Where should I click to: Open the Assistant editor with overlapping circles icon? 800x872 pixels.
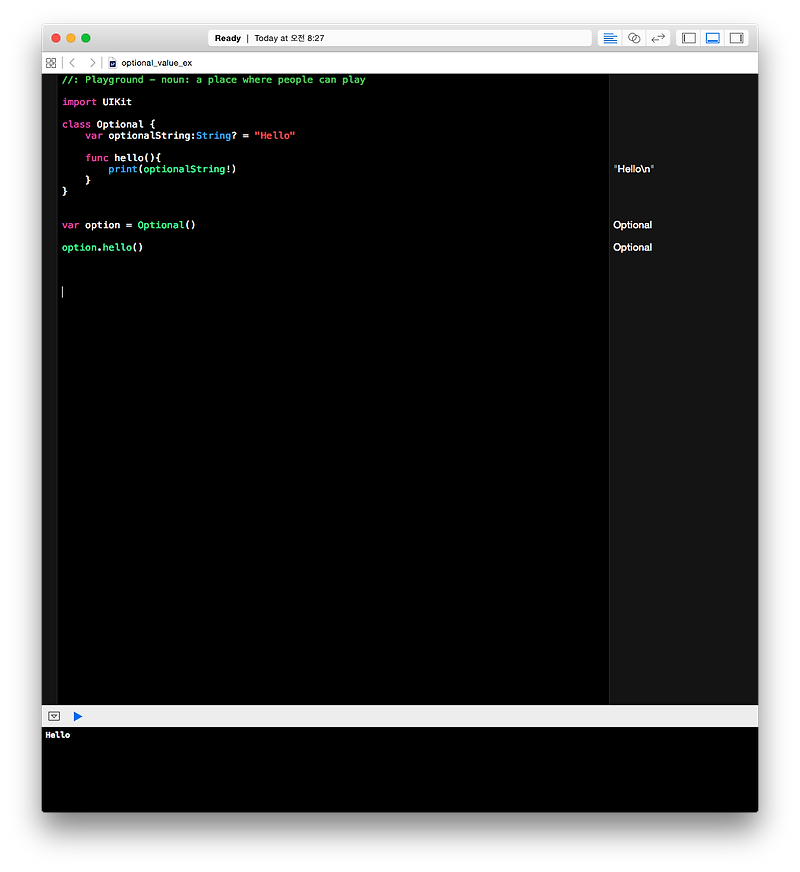point(633,37)
